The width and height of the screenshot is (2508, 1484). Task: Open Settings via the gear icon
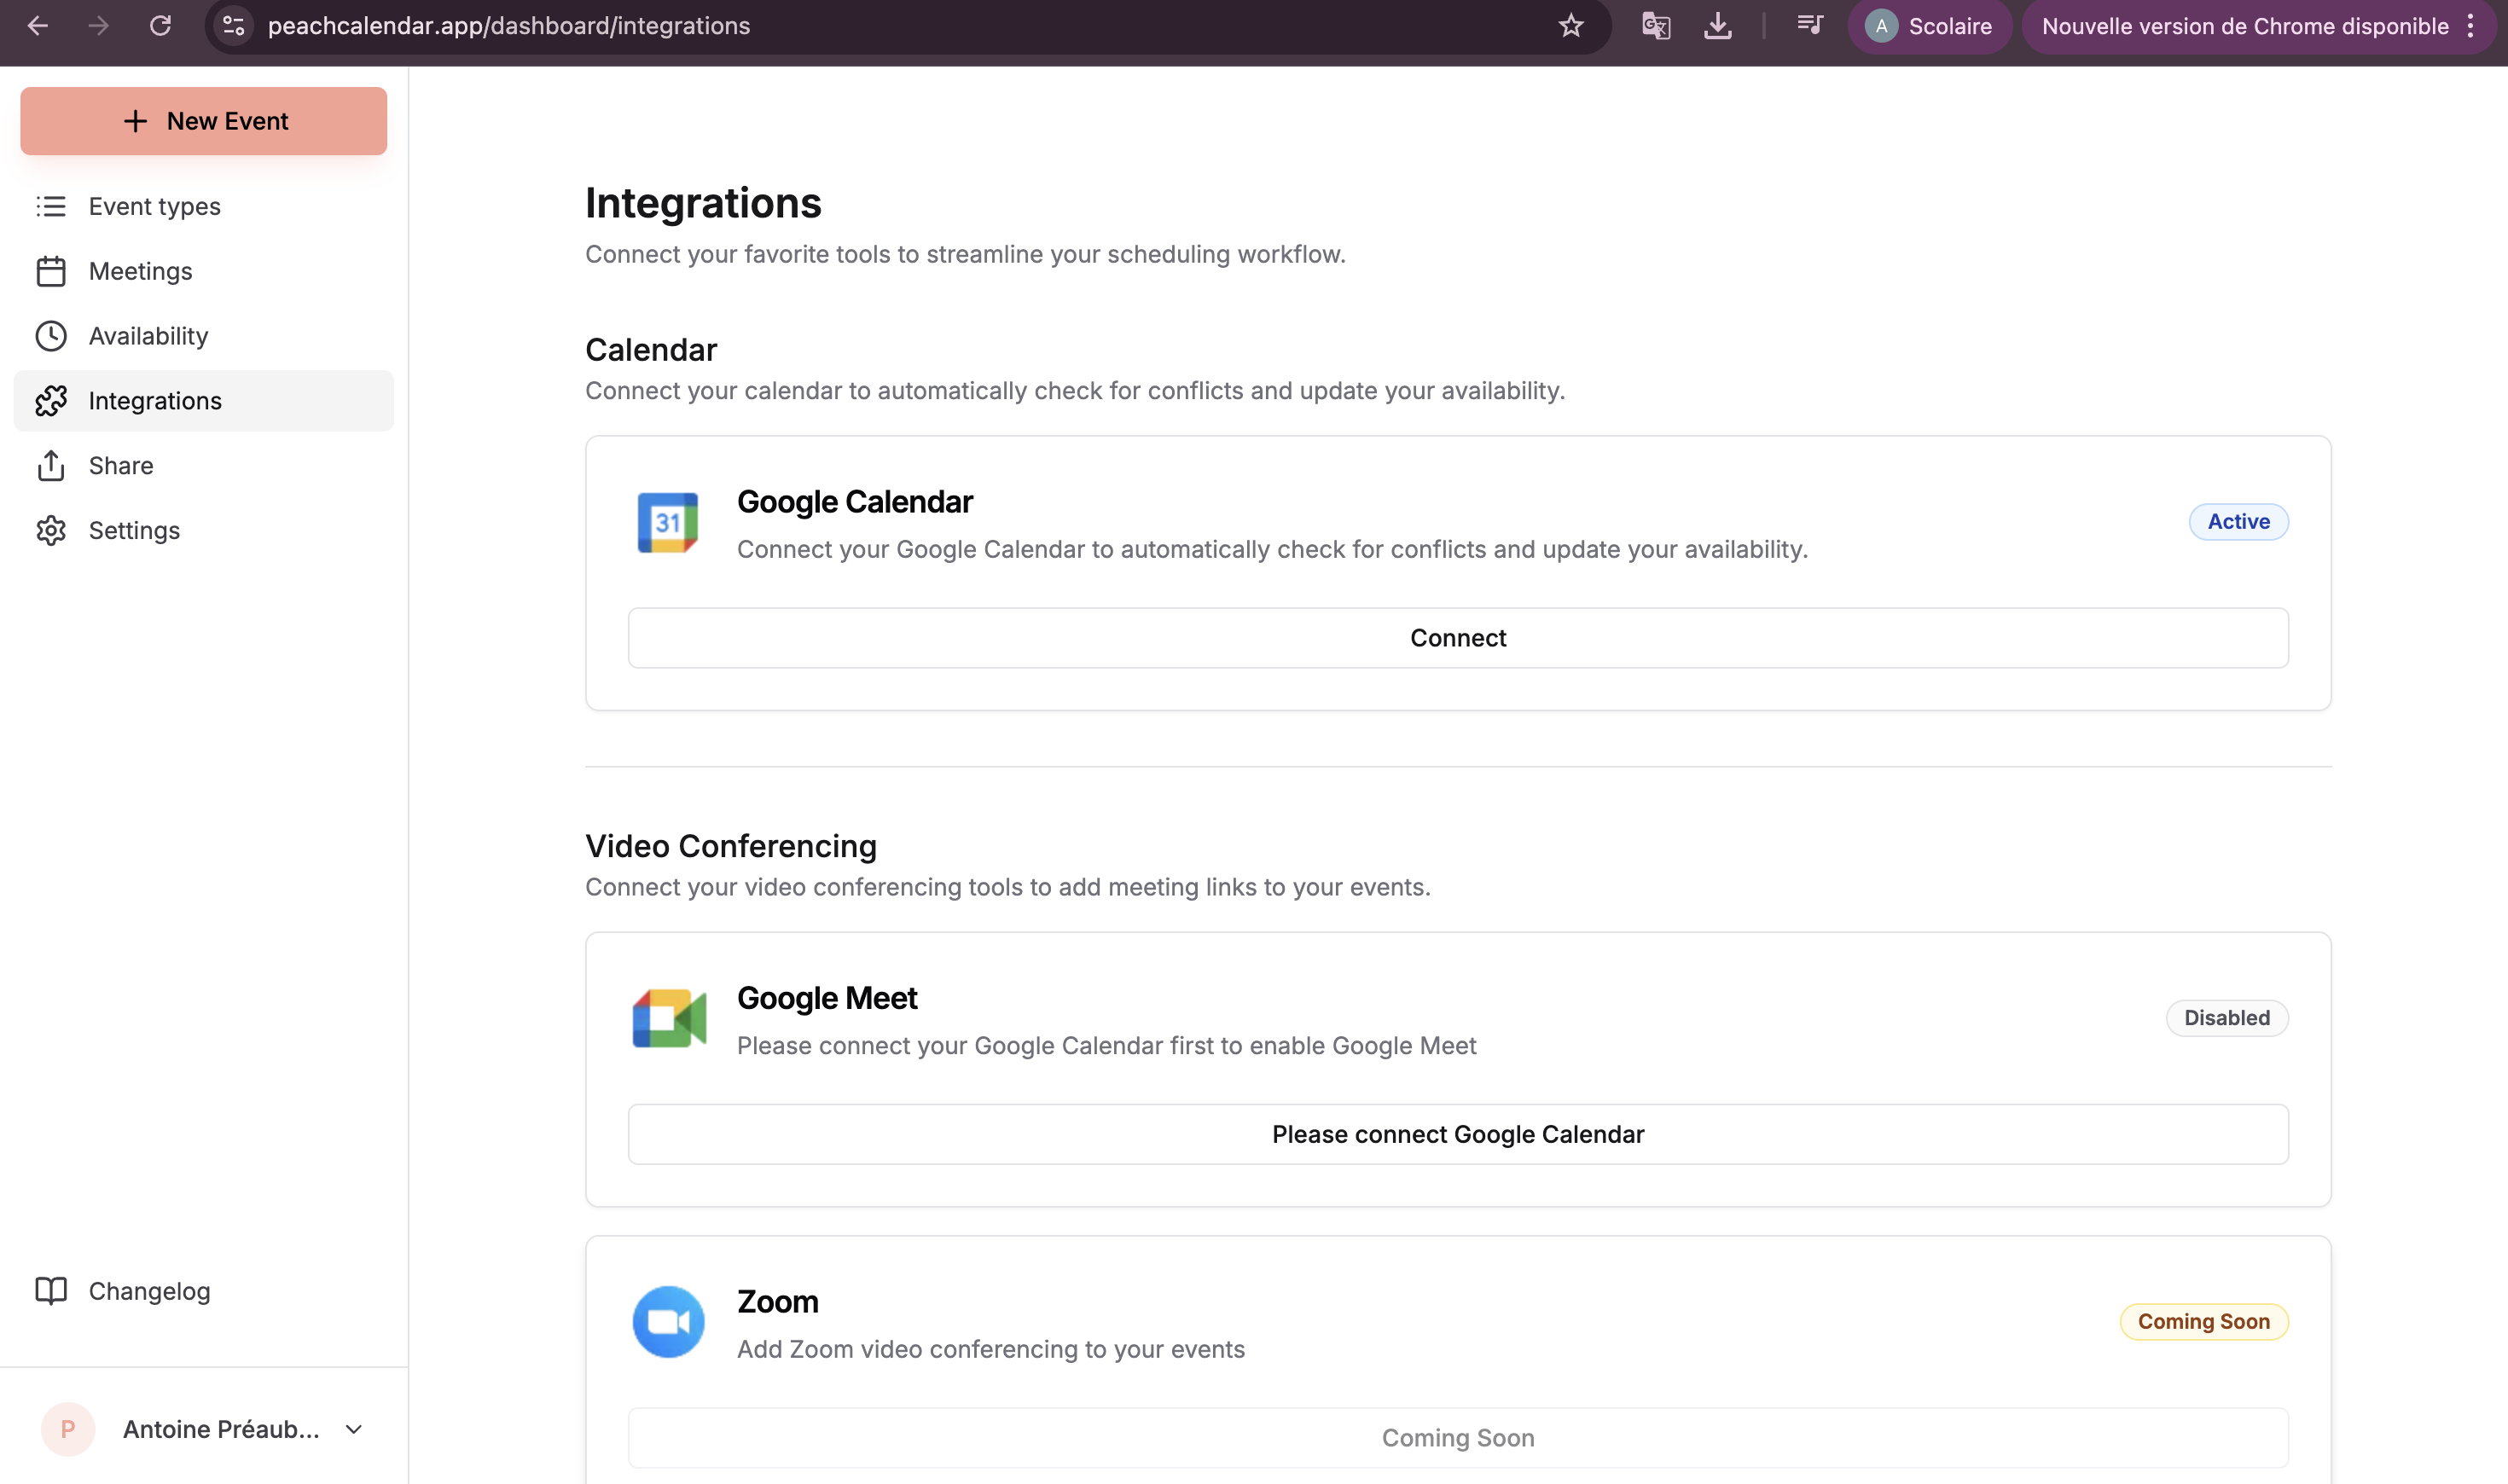pyautogui.click(x=51, y=530)
